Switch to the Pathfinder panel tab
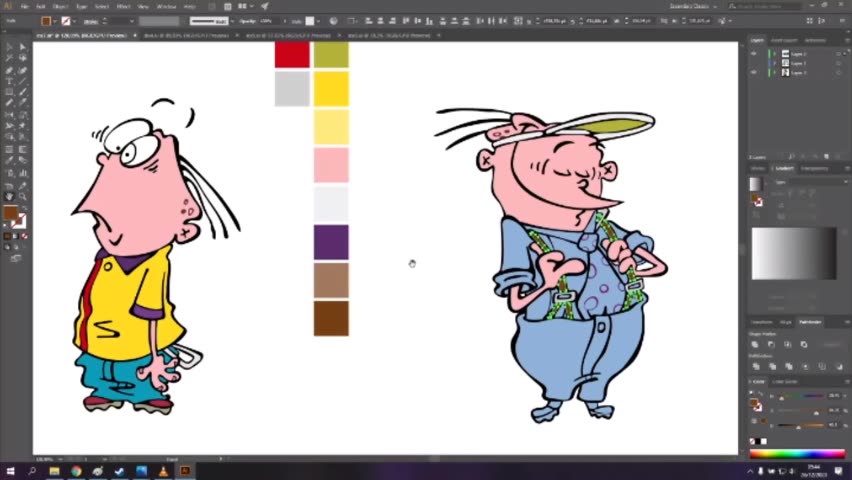Screen dimensions: 852x480 [810, 322]
